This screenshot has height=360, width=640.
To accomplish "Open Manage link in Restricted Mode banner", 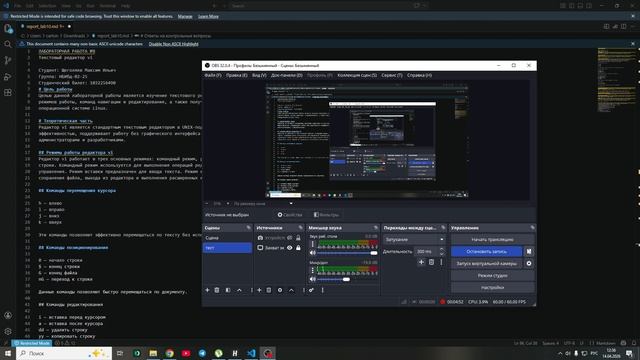I will [x=185, y=16].
